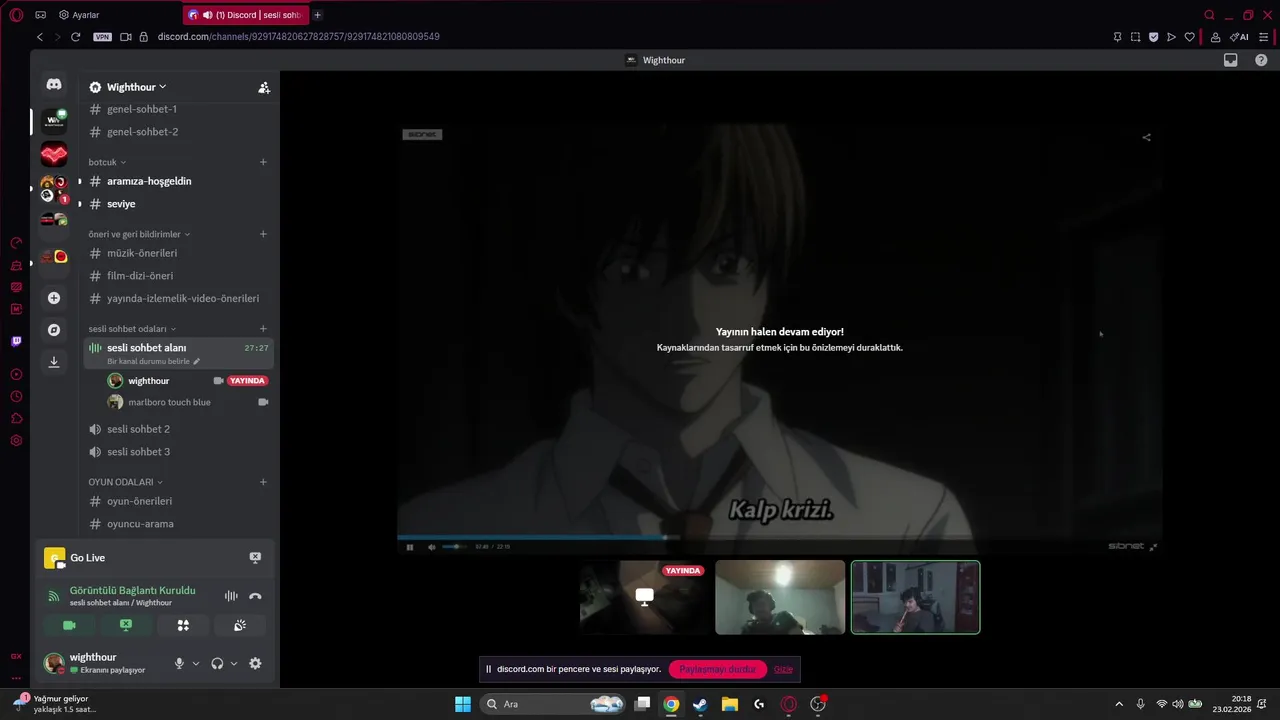Open the soundboard icon
This screenshot has width=1280, height=720.
pos(240,625)
